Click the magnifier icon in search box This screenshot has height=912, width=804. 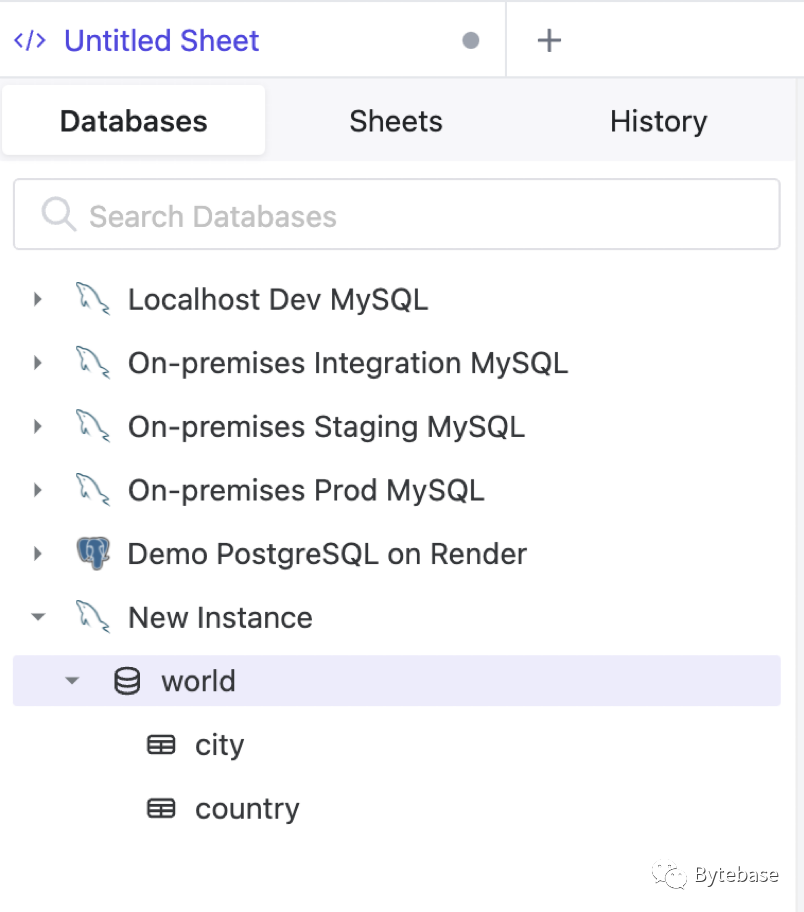(59, 215)
